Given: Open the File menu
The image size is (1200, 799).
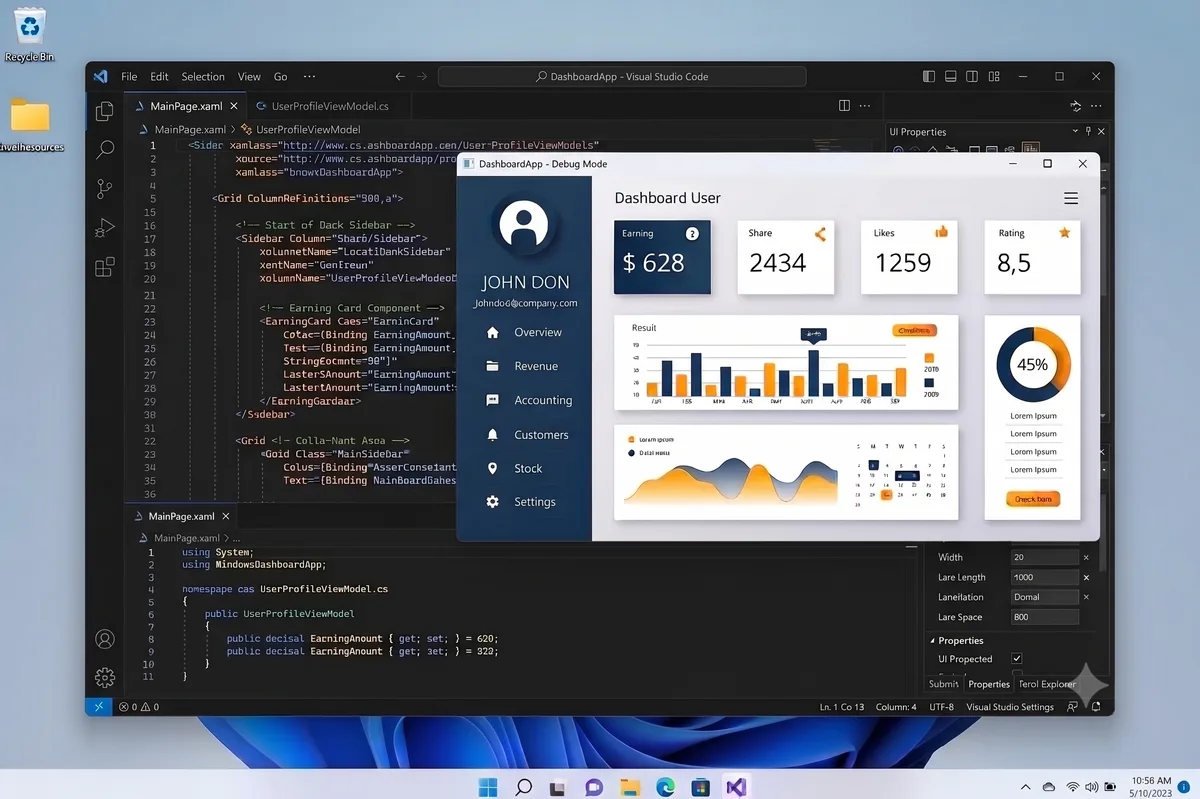Looking at the screenshot, I should click(x=129, y=76).
